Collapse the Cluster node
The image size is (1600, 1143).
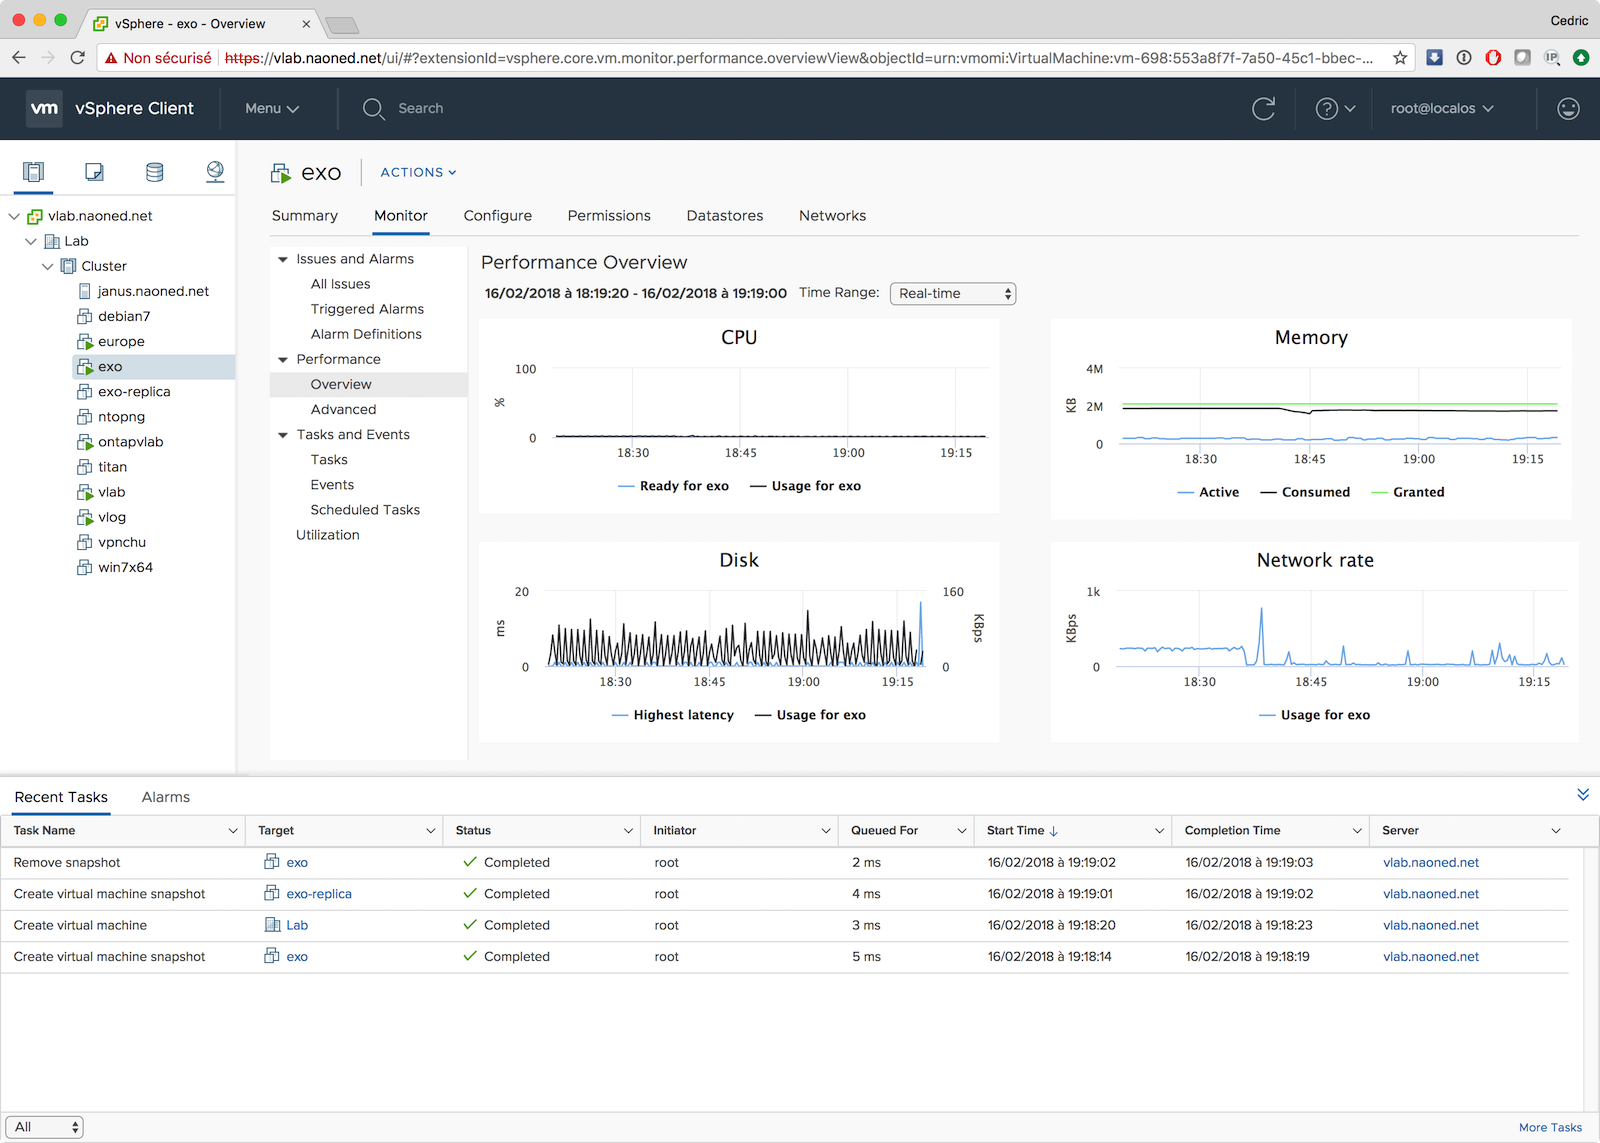48,266
